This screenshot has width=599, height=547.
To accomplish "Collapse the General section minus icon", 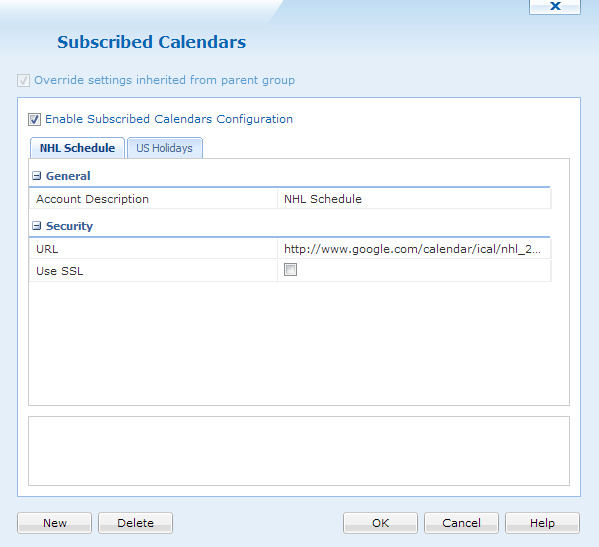I will (36, 176).
